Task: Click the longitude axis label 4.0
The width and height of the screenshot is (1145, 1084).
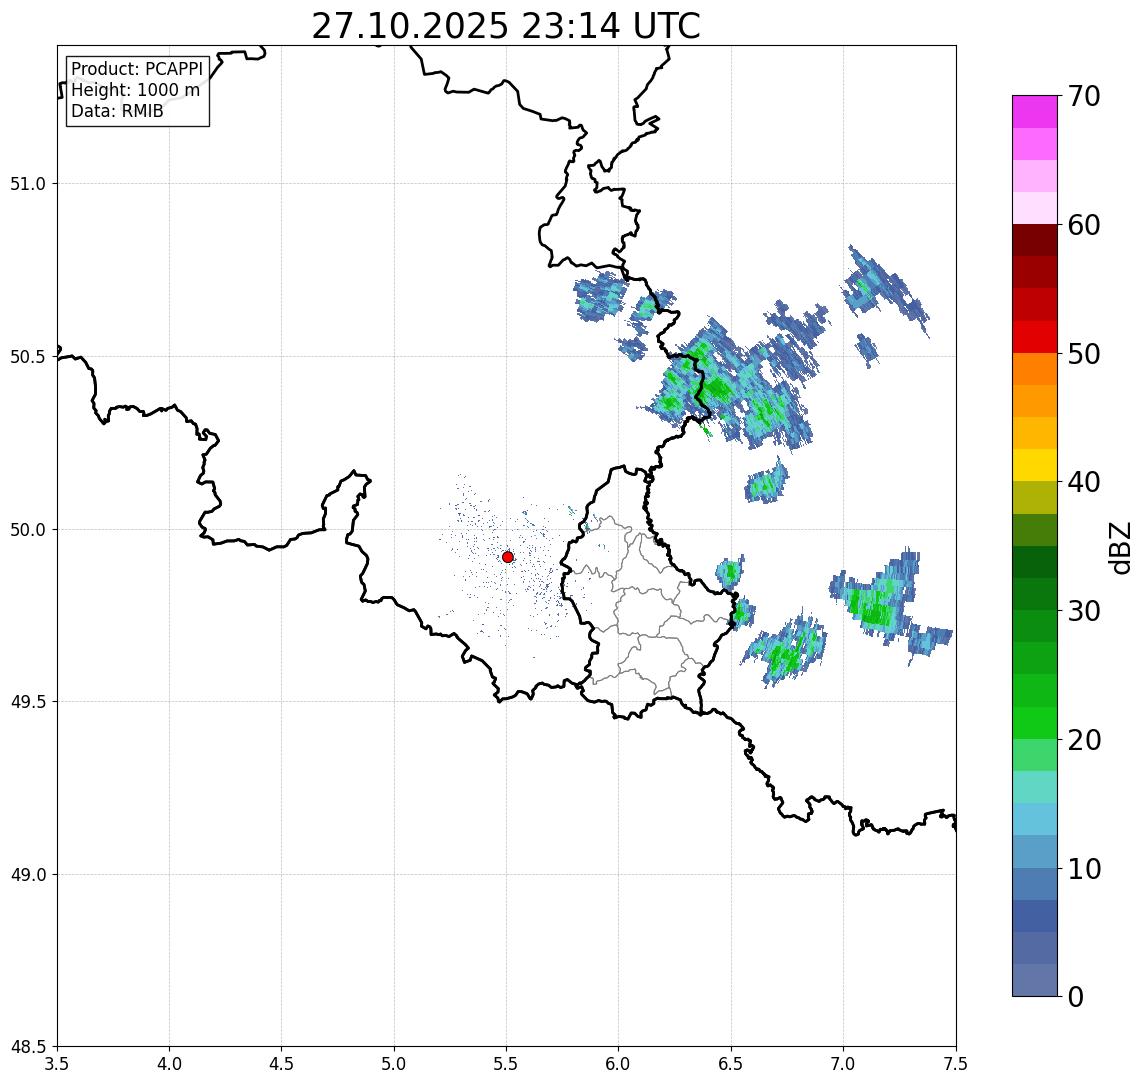Action: (169, 1064)
